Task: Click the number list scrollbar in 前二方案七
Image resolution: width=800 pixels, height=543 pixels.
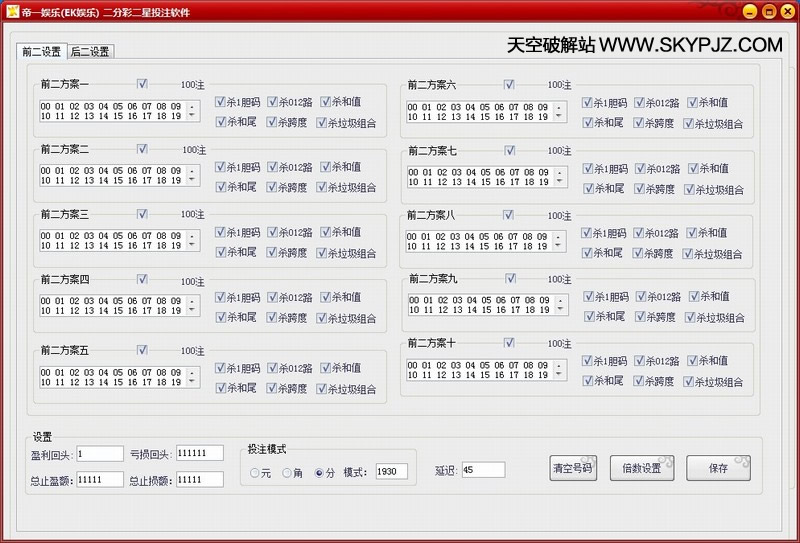Action: [559, 176]
